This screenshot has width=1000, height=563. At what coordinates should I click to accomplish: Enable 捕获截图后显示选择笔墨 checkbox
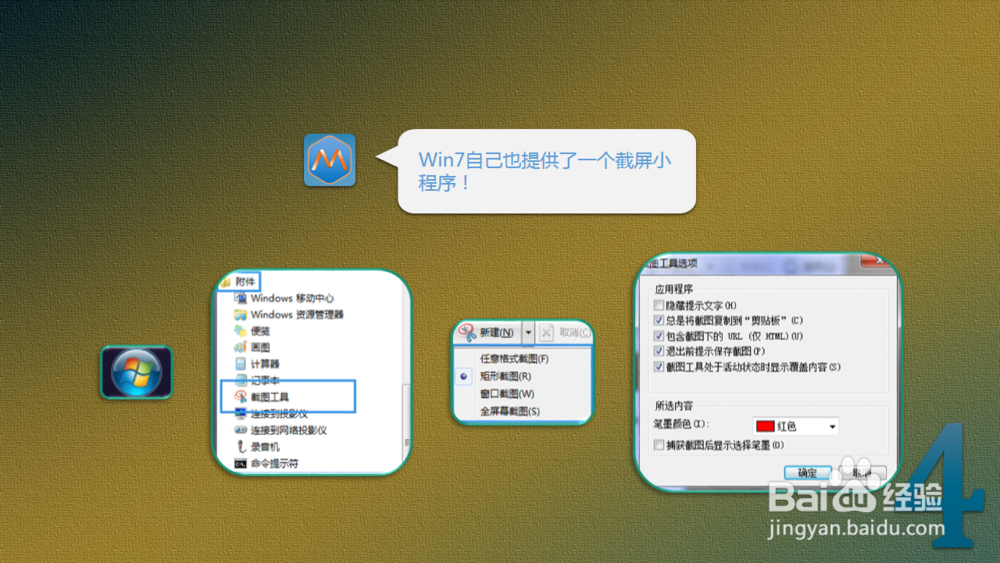pyautogui.click(x=659, y=445)
